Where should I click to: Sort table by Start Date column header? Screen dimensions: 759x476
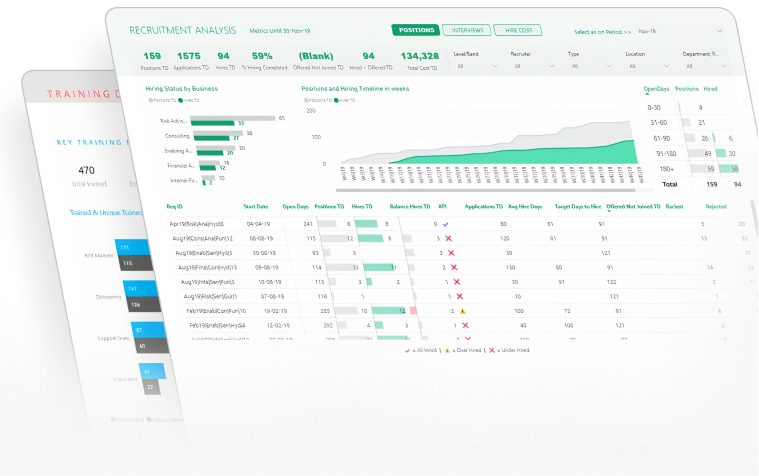click(x=256, y=206)
